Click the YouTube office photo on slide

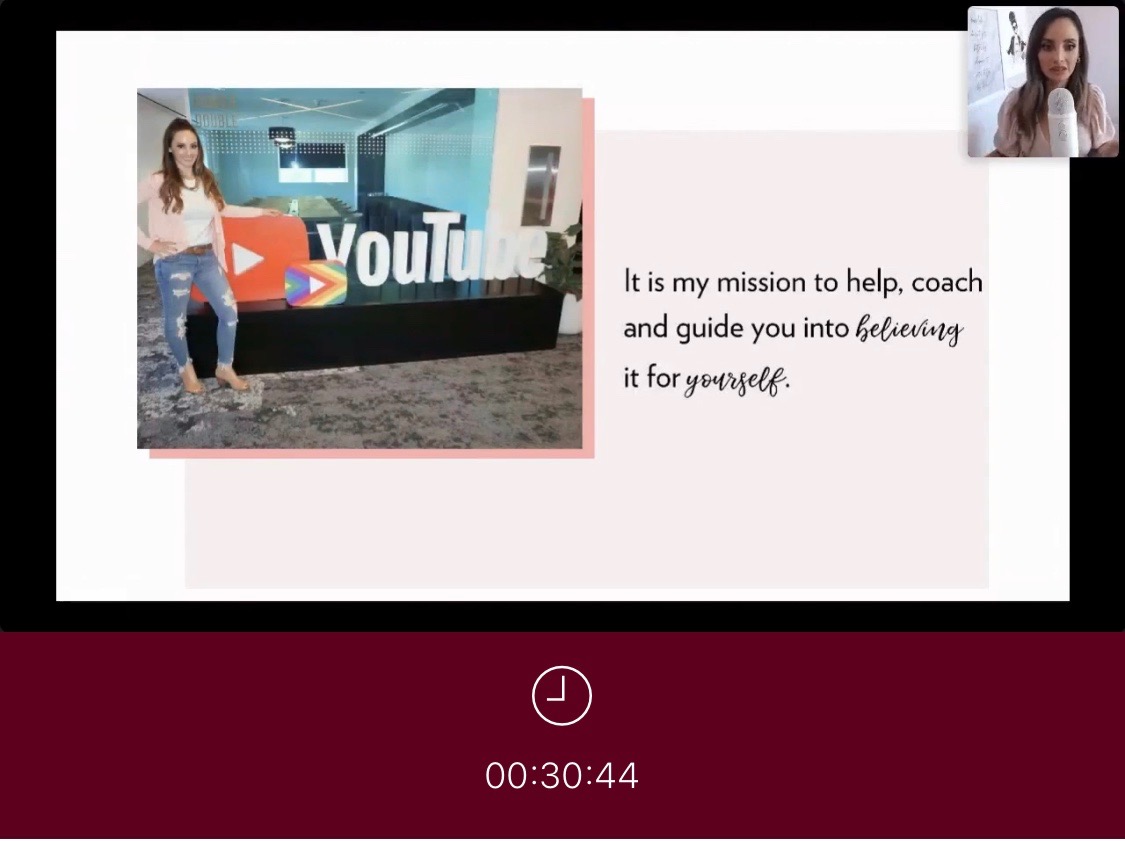click(x=359, y=268)
